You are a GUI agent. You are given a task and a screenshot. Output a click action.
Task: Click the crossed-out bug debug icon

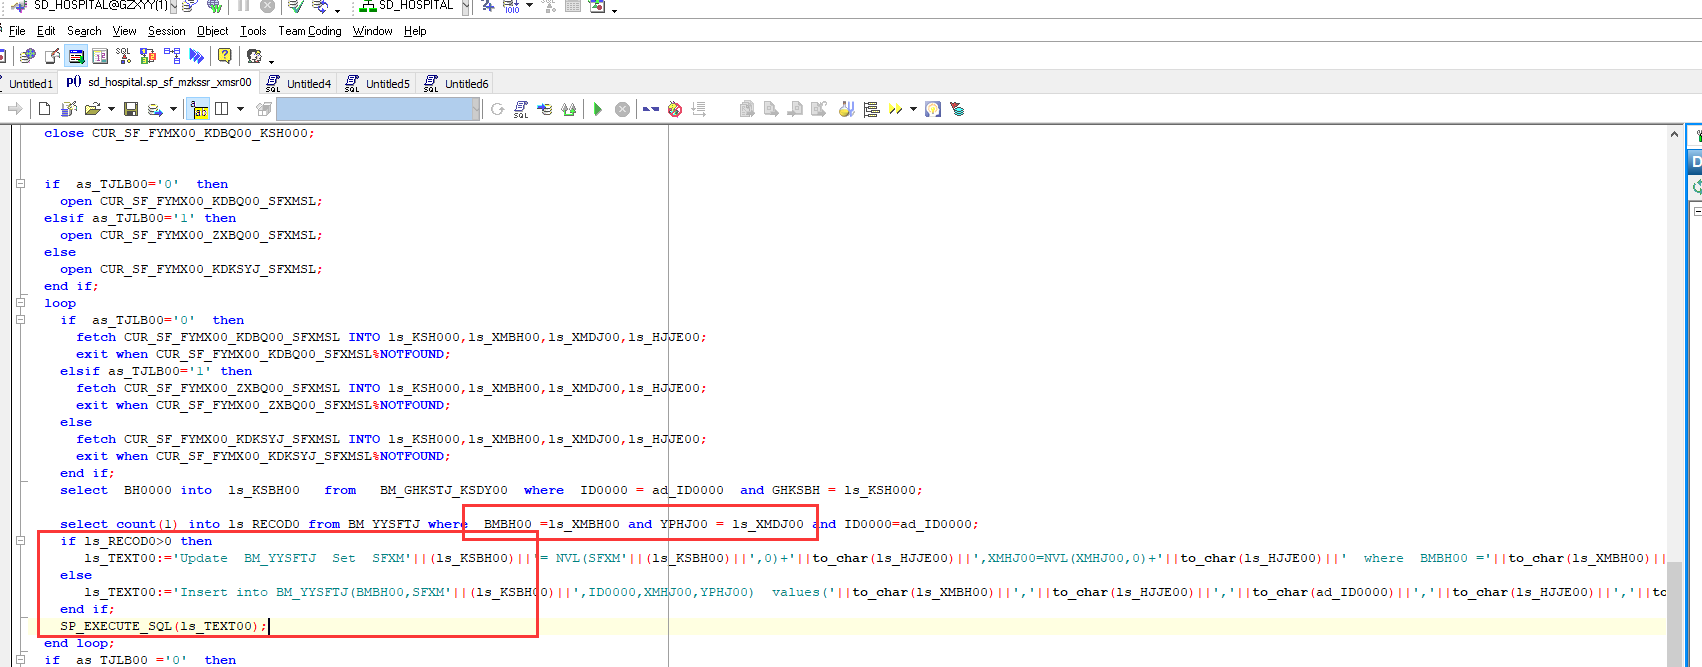point(675,109)
